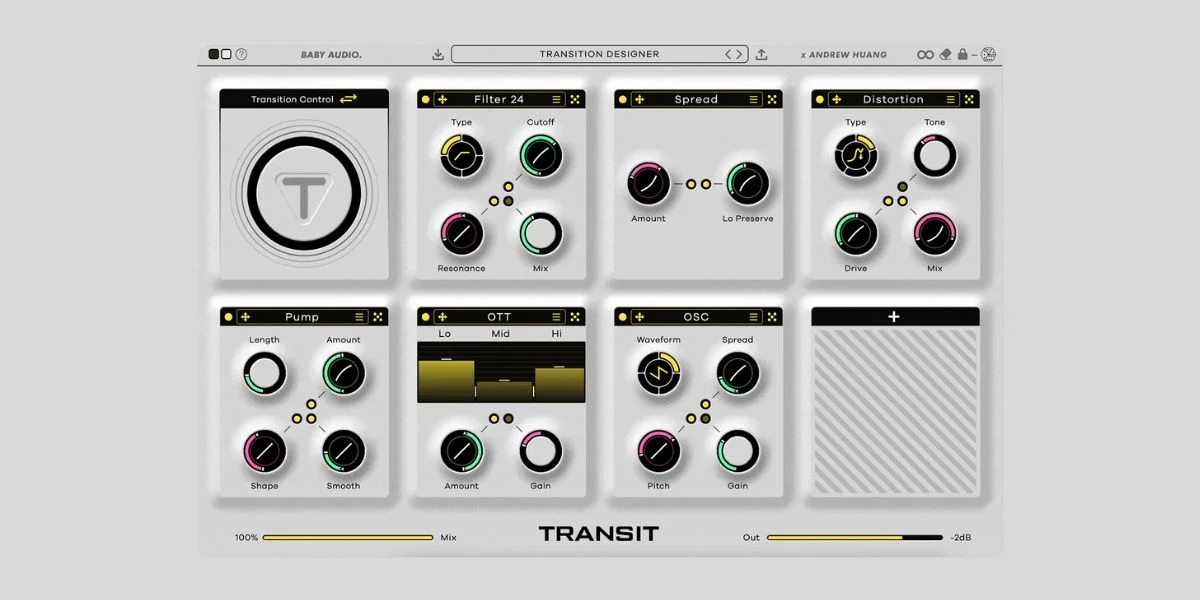The image size is (1200, 600).
Task: Click the Spread Lo Preserve knob
Action: pyautogui.click(x=748, y=184)
